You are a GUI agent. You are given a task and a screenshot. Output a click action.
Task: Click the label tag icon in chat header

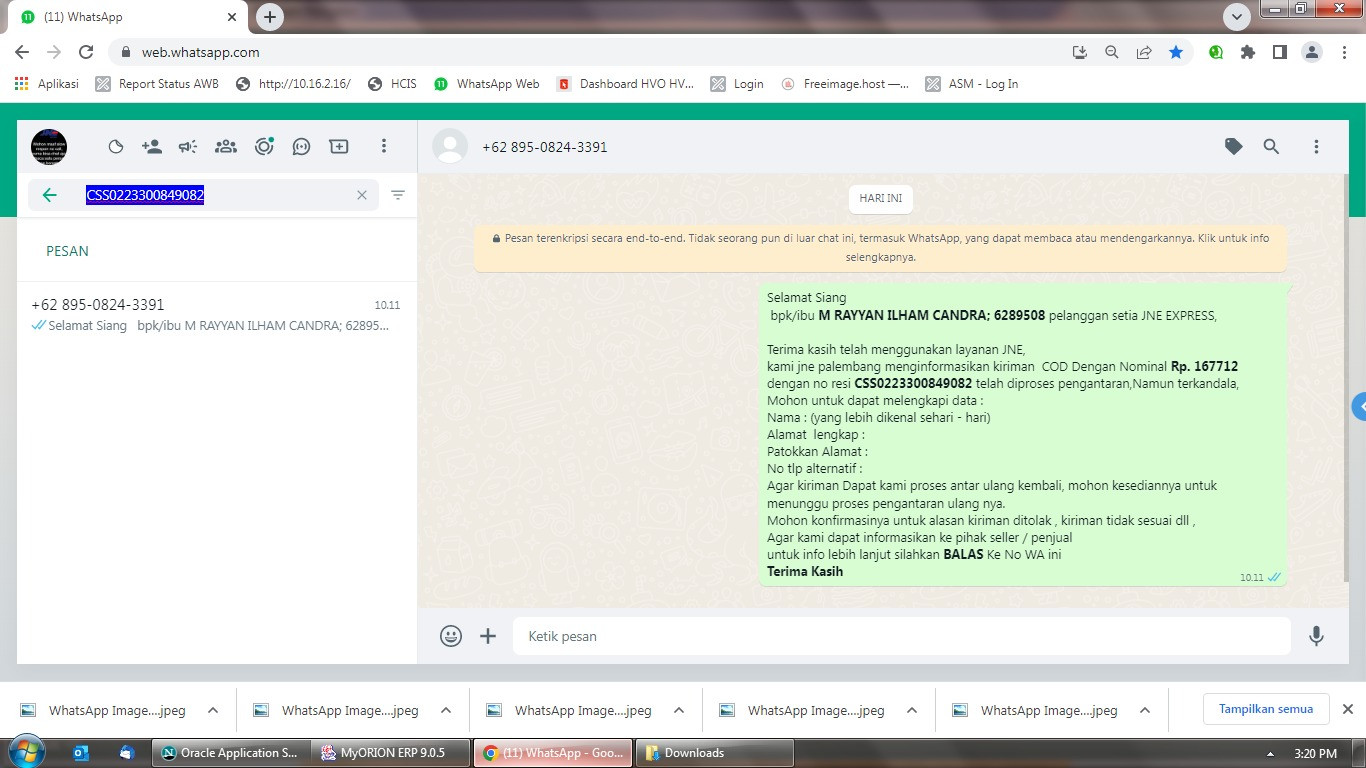tap(1234, 147)
